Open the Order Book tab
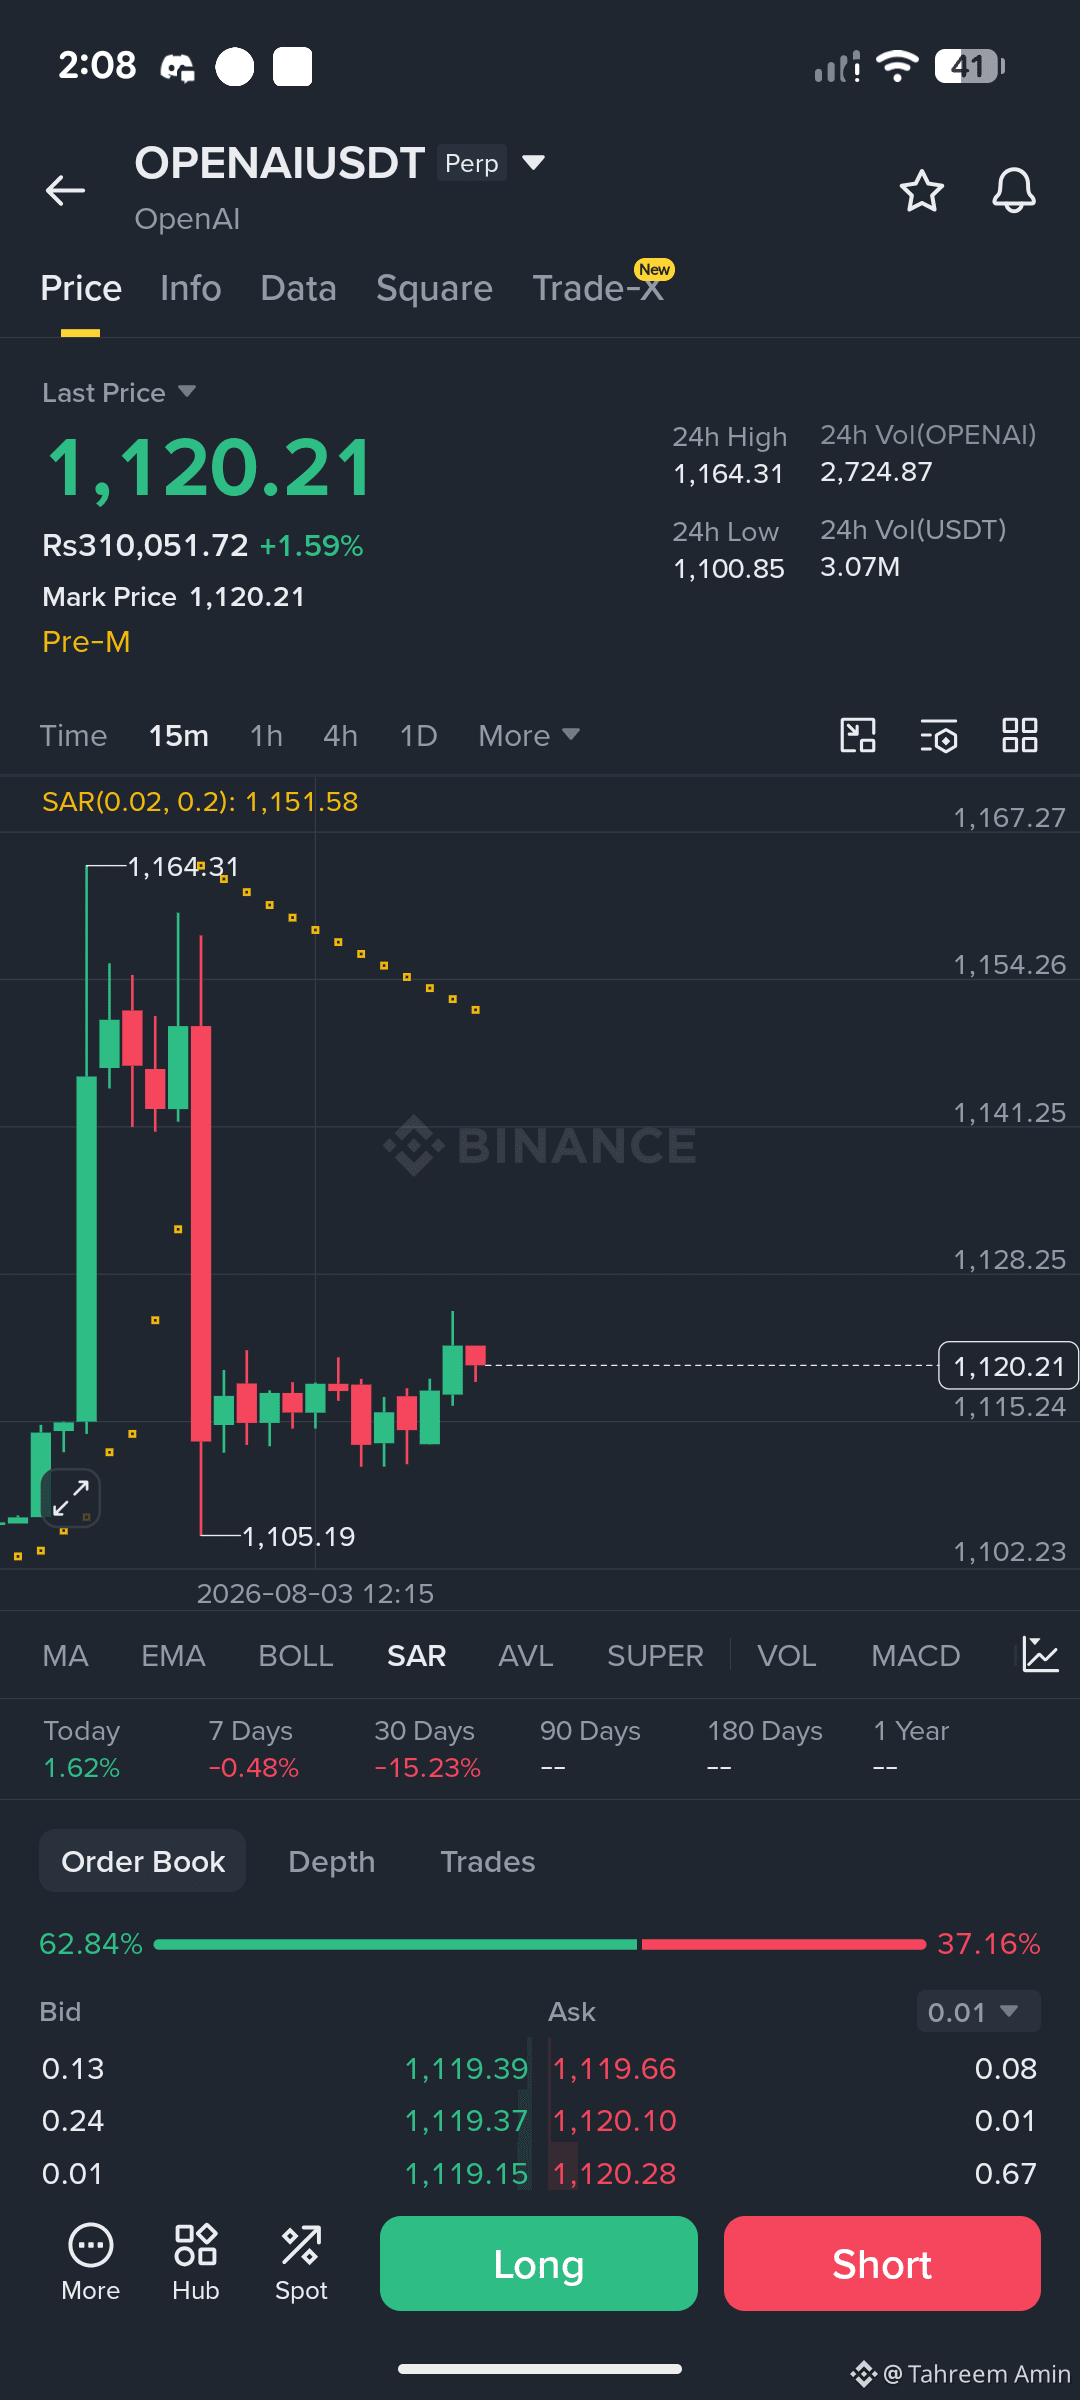 click(143, 1861)
